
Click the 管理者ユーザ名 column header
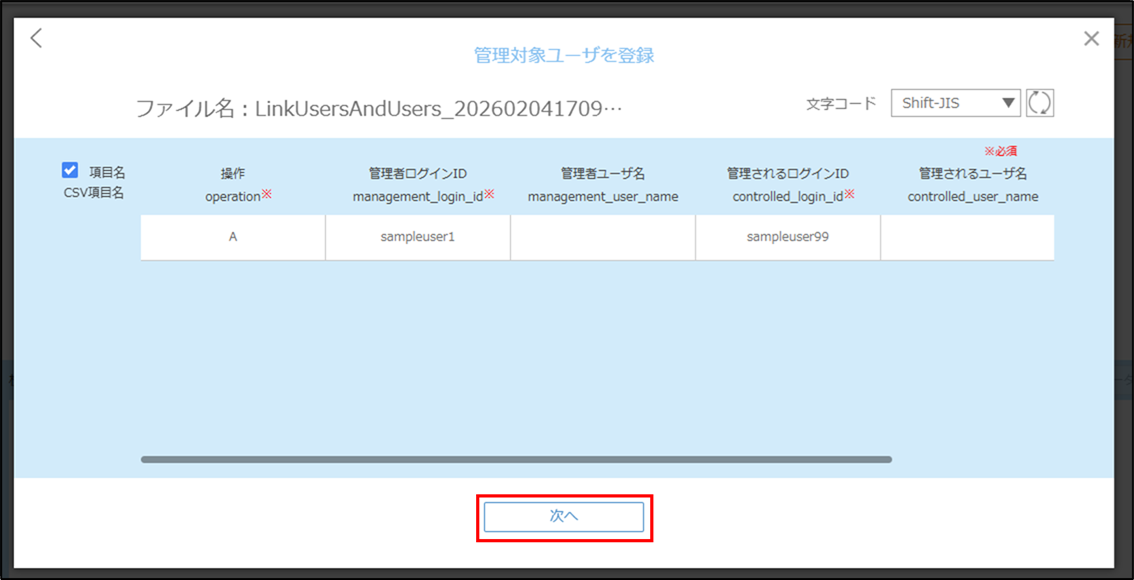tap(603, 185)
